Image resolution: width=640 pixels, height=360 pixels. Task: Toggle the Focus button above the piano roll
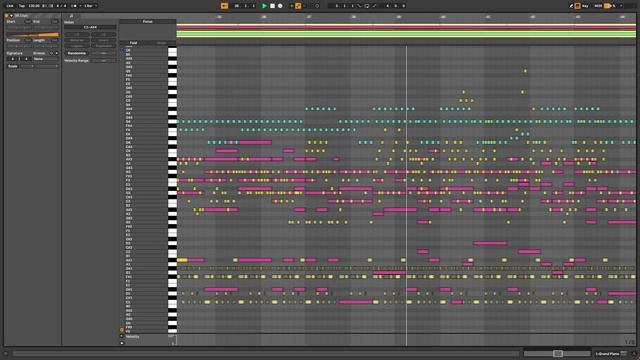[x=147, y=21]
